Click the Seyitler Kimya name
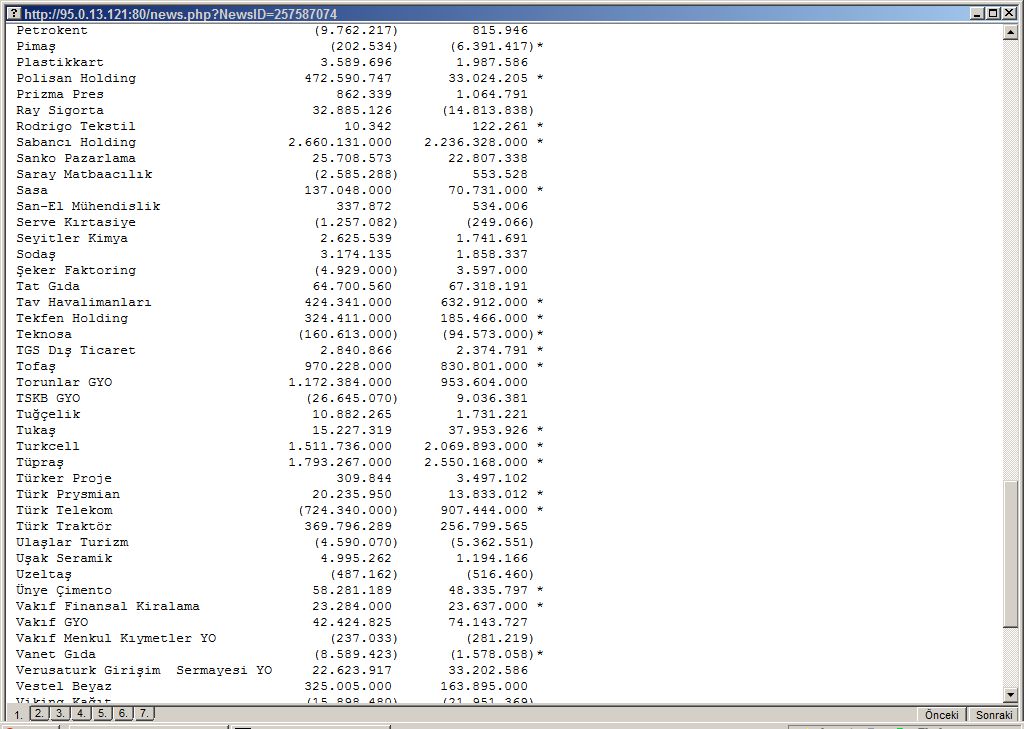 click(x=72, y=238)
